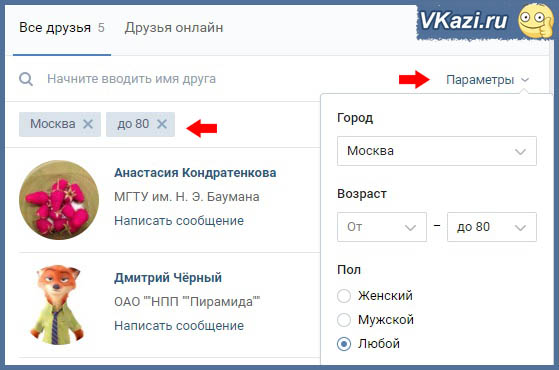Open the Город dropdown showing Москва

point(437,151)
